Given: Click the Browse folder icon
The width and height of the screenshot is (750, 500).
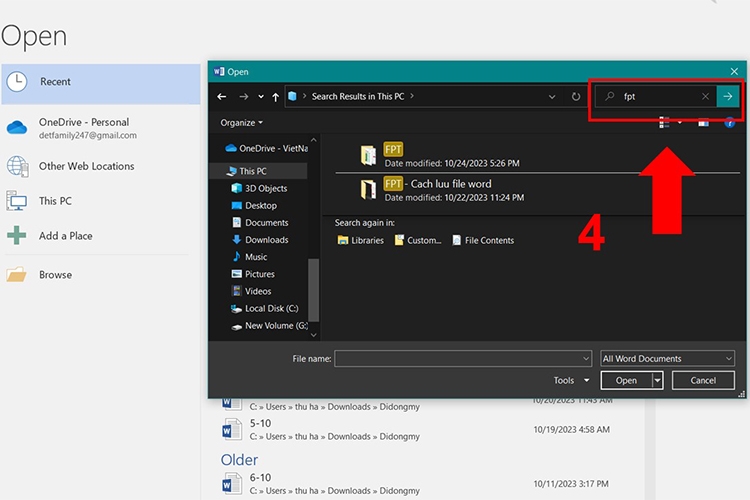Looking at the screenshot, I should pos(16,275).
